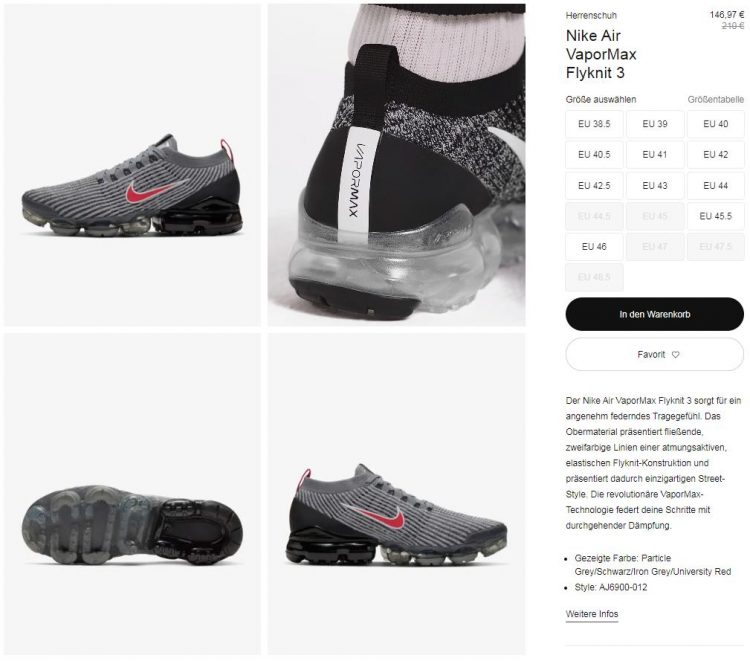Add shoe via In den Warenkorb button

pyautogui.click(x=654, y=314)
